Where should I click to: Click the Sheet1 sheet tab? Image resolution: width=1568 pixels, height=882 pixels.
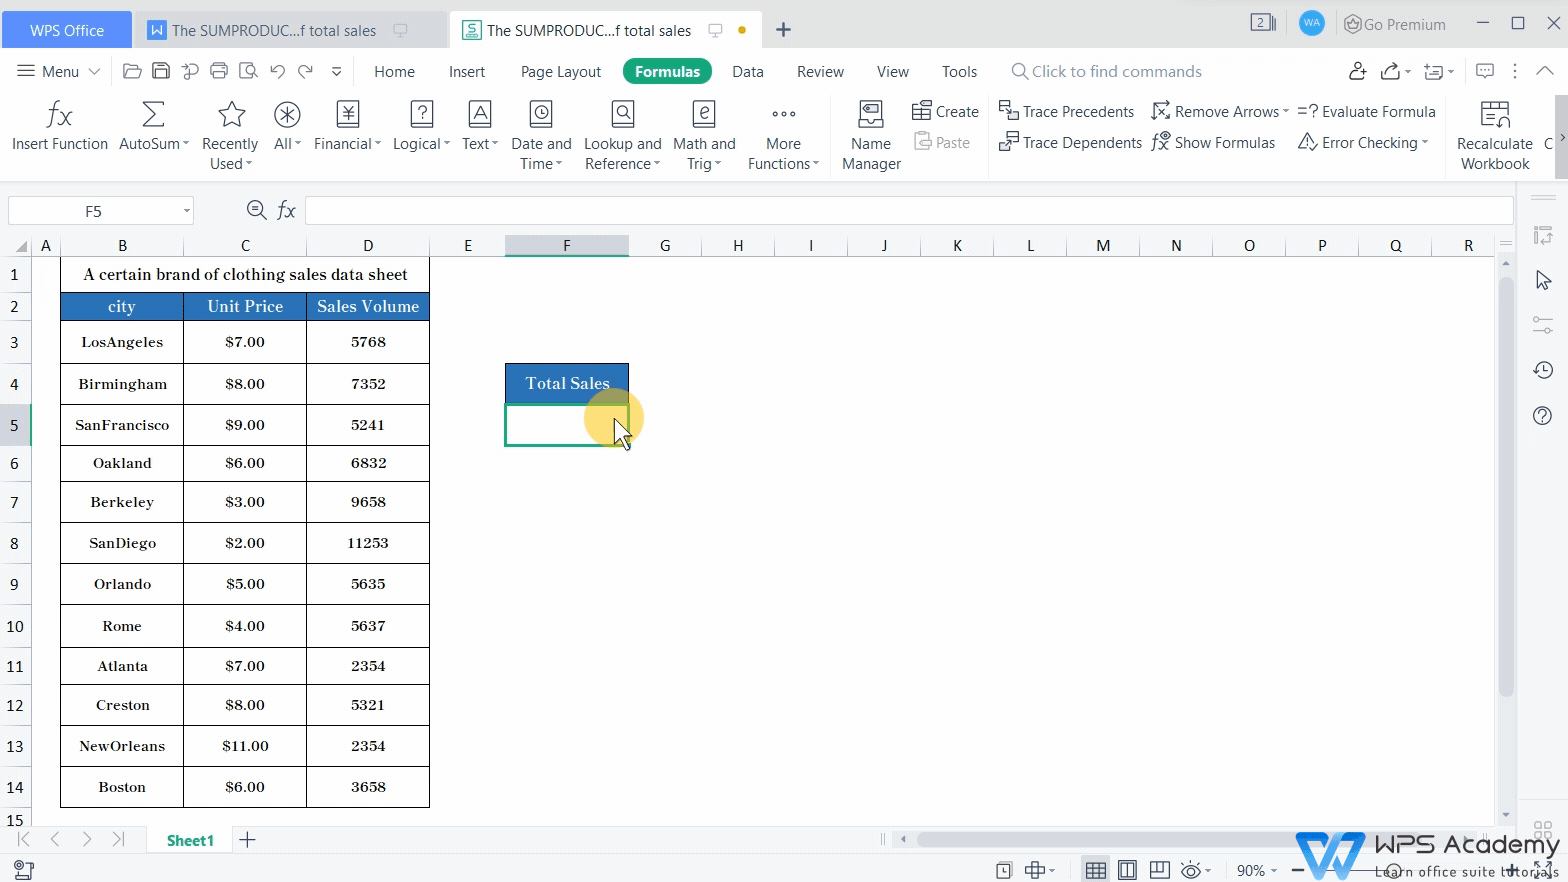190,840
